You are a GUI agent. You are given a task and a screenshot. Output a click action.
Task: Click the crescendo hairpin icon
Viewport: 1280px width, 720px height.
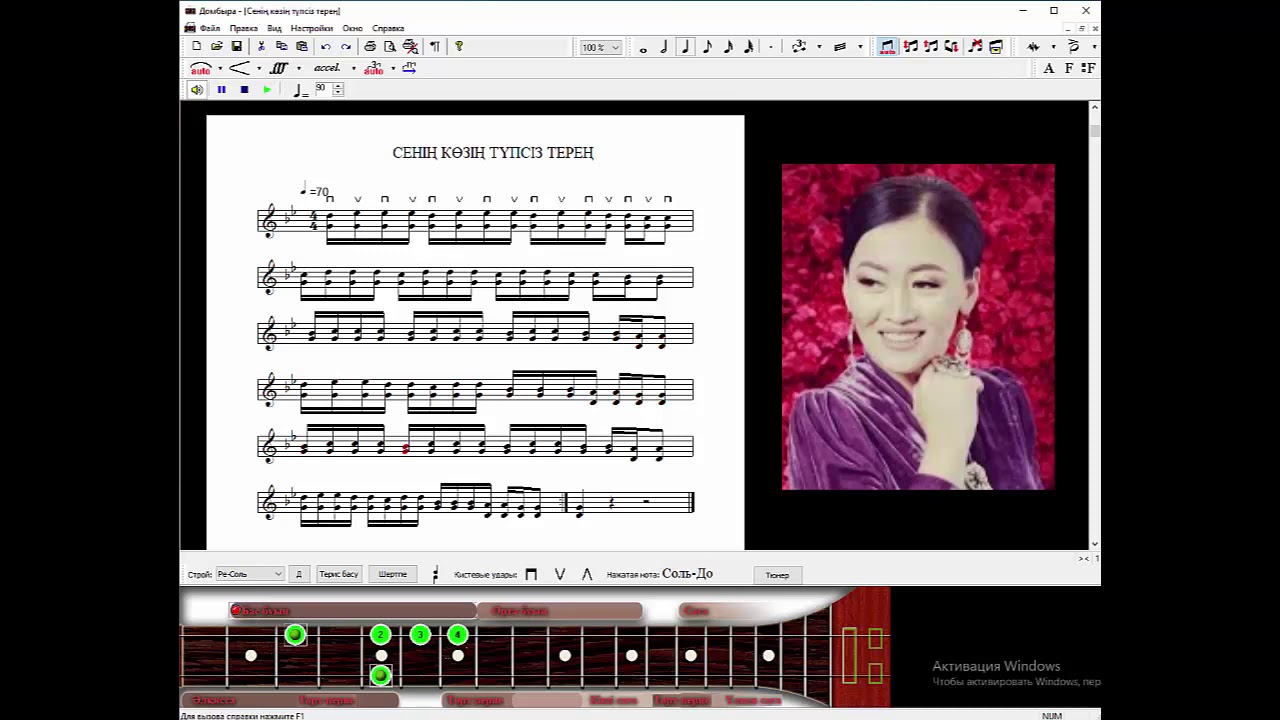pyautogui.click(x=239, y=68)
